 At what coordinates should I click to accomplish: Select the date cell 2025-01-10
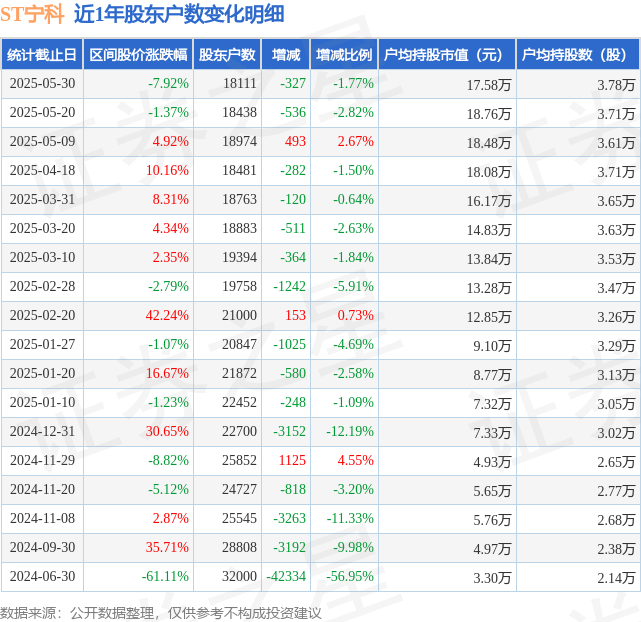[x=43, y=403]
